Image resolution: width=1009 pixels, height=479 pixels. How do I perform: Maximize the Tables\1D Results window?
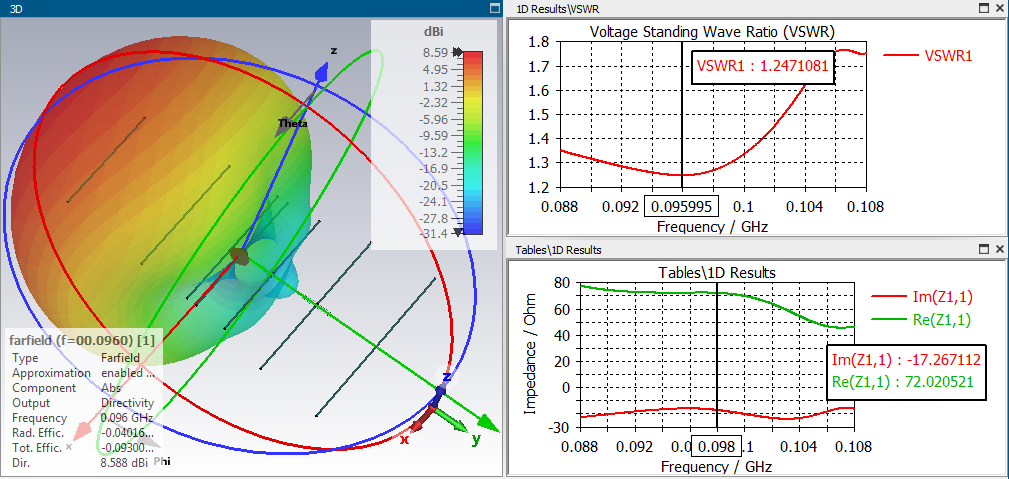tap(984, 249)
